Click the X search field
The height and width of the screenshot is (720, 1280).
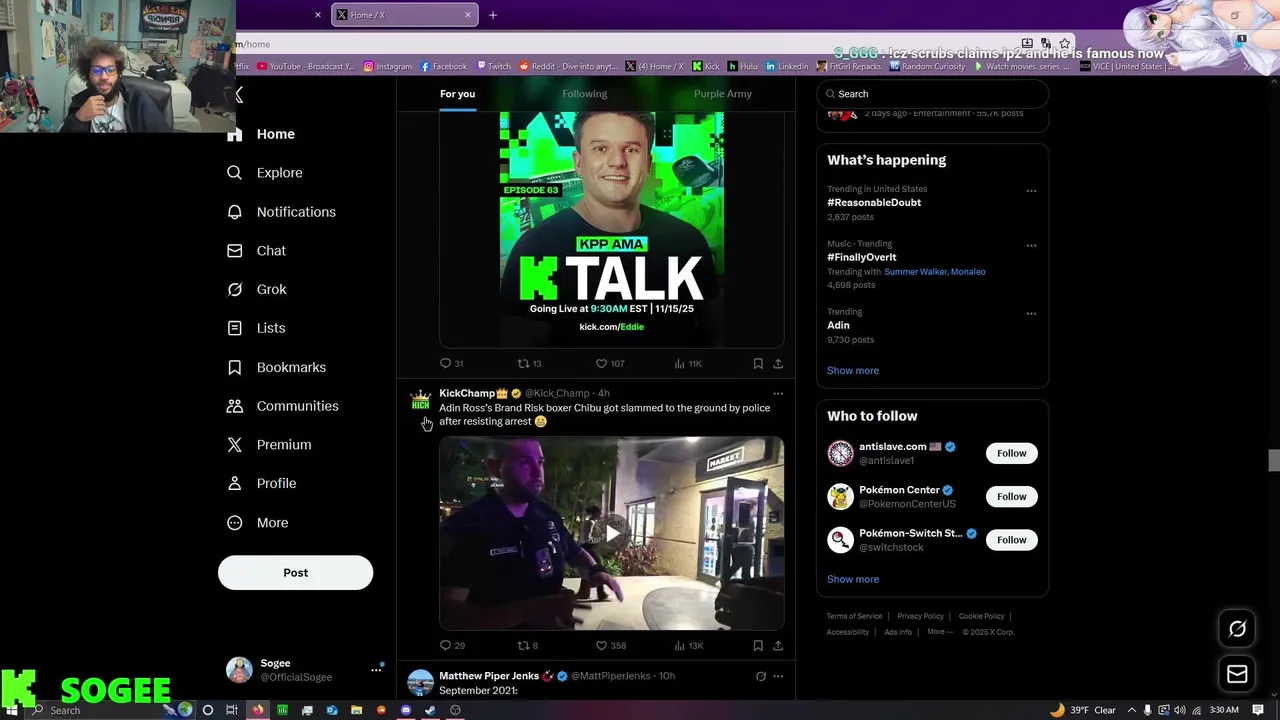tap(932, 94)
